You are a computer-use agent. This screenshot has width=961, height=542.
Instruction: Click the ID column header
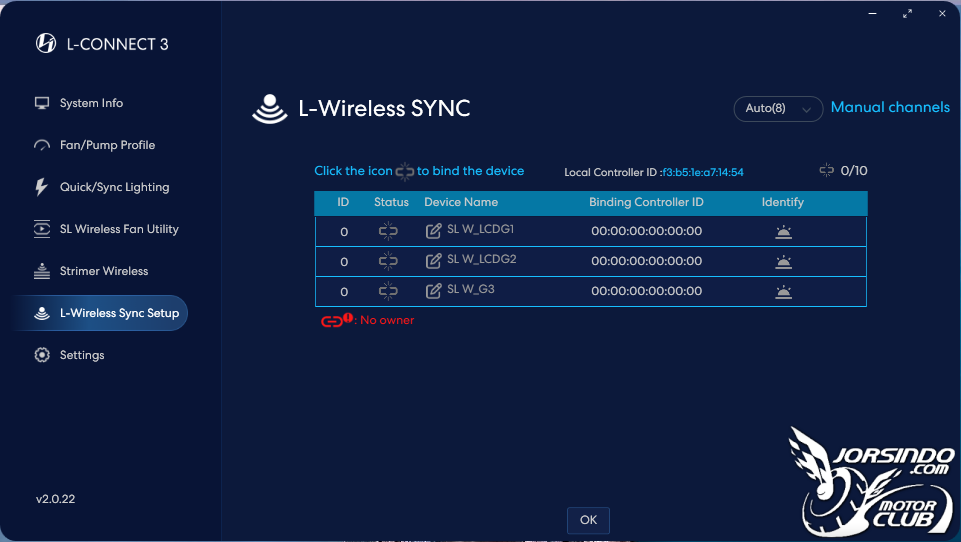click(343, 202)
